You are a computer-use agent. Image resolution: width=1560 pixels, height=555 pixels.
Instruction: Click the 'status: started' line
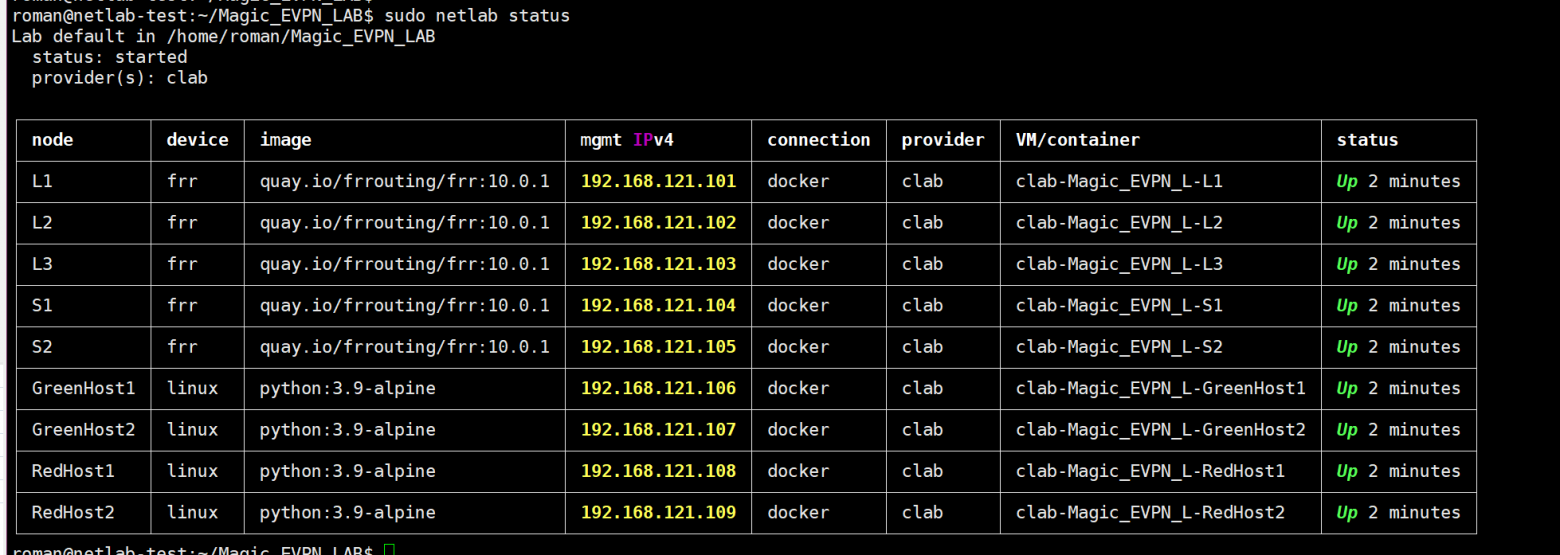coord(109,57)
